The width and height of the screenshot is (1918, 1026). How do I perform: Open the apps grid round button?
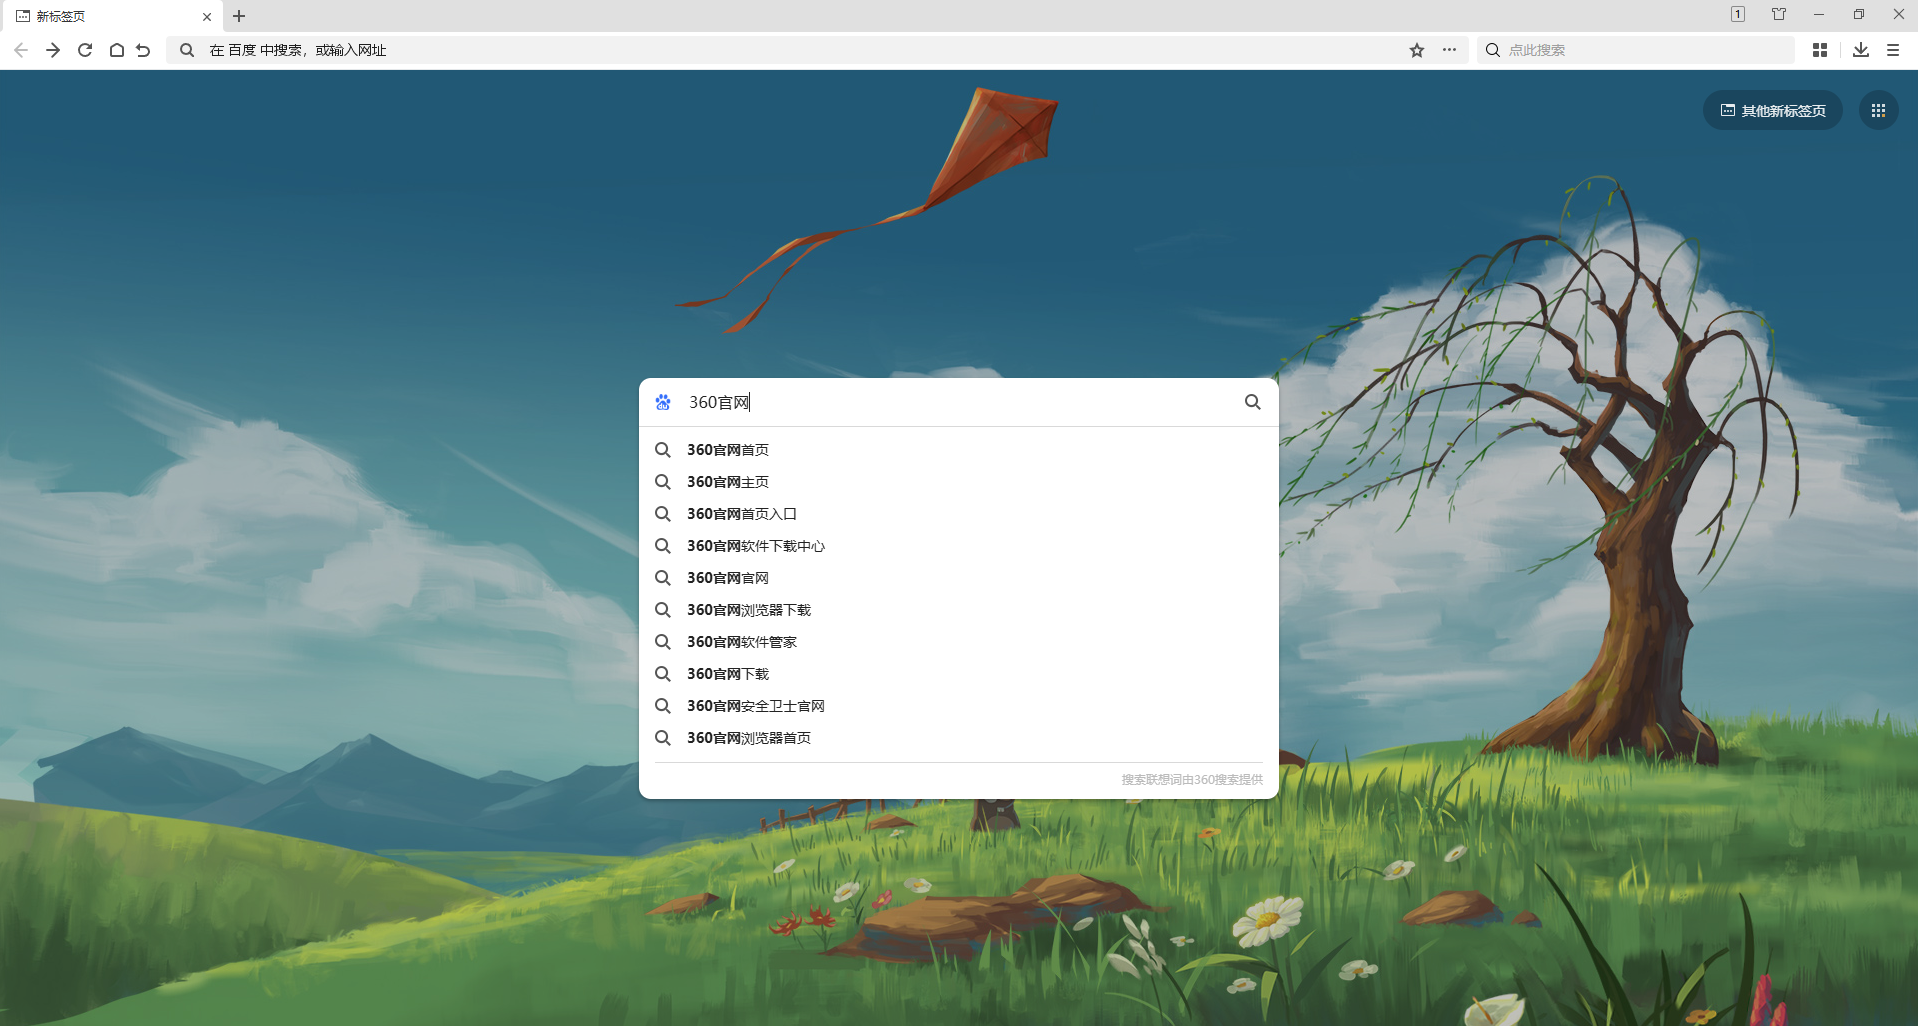1878,111
